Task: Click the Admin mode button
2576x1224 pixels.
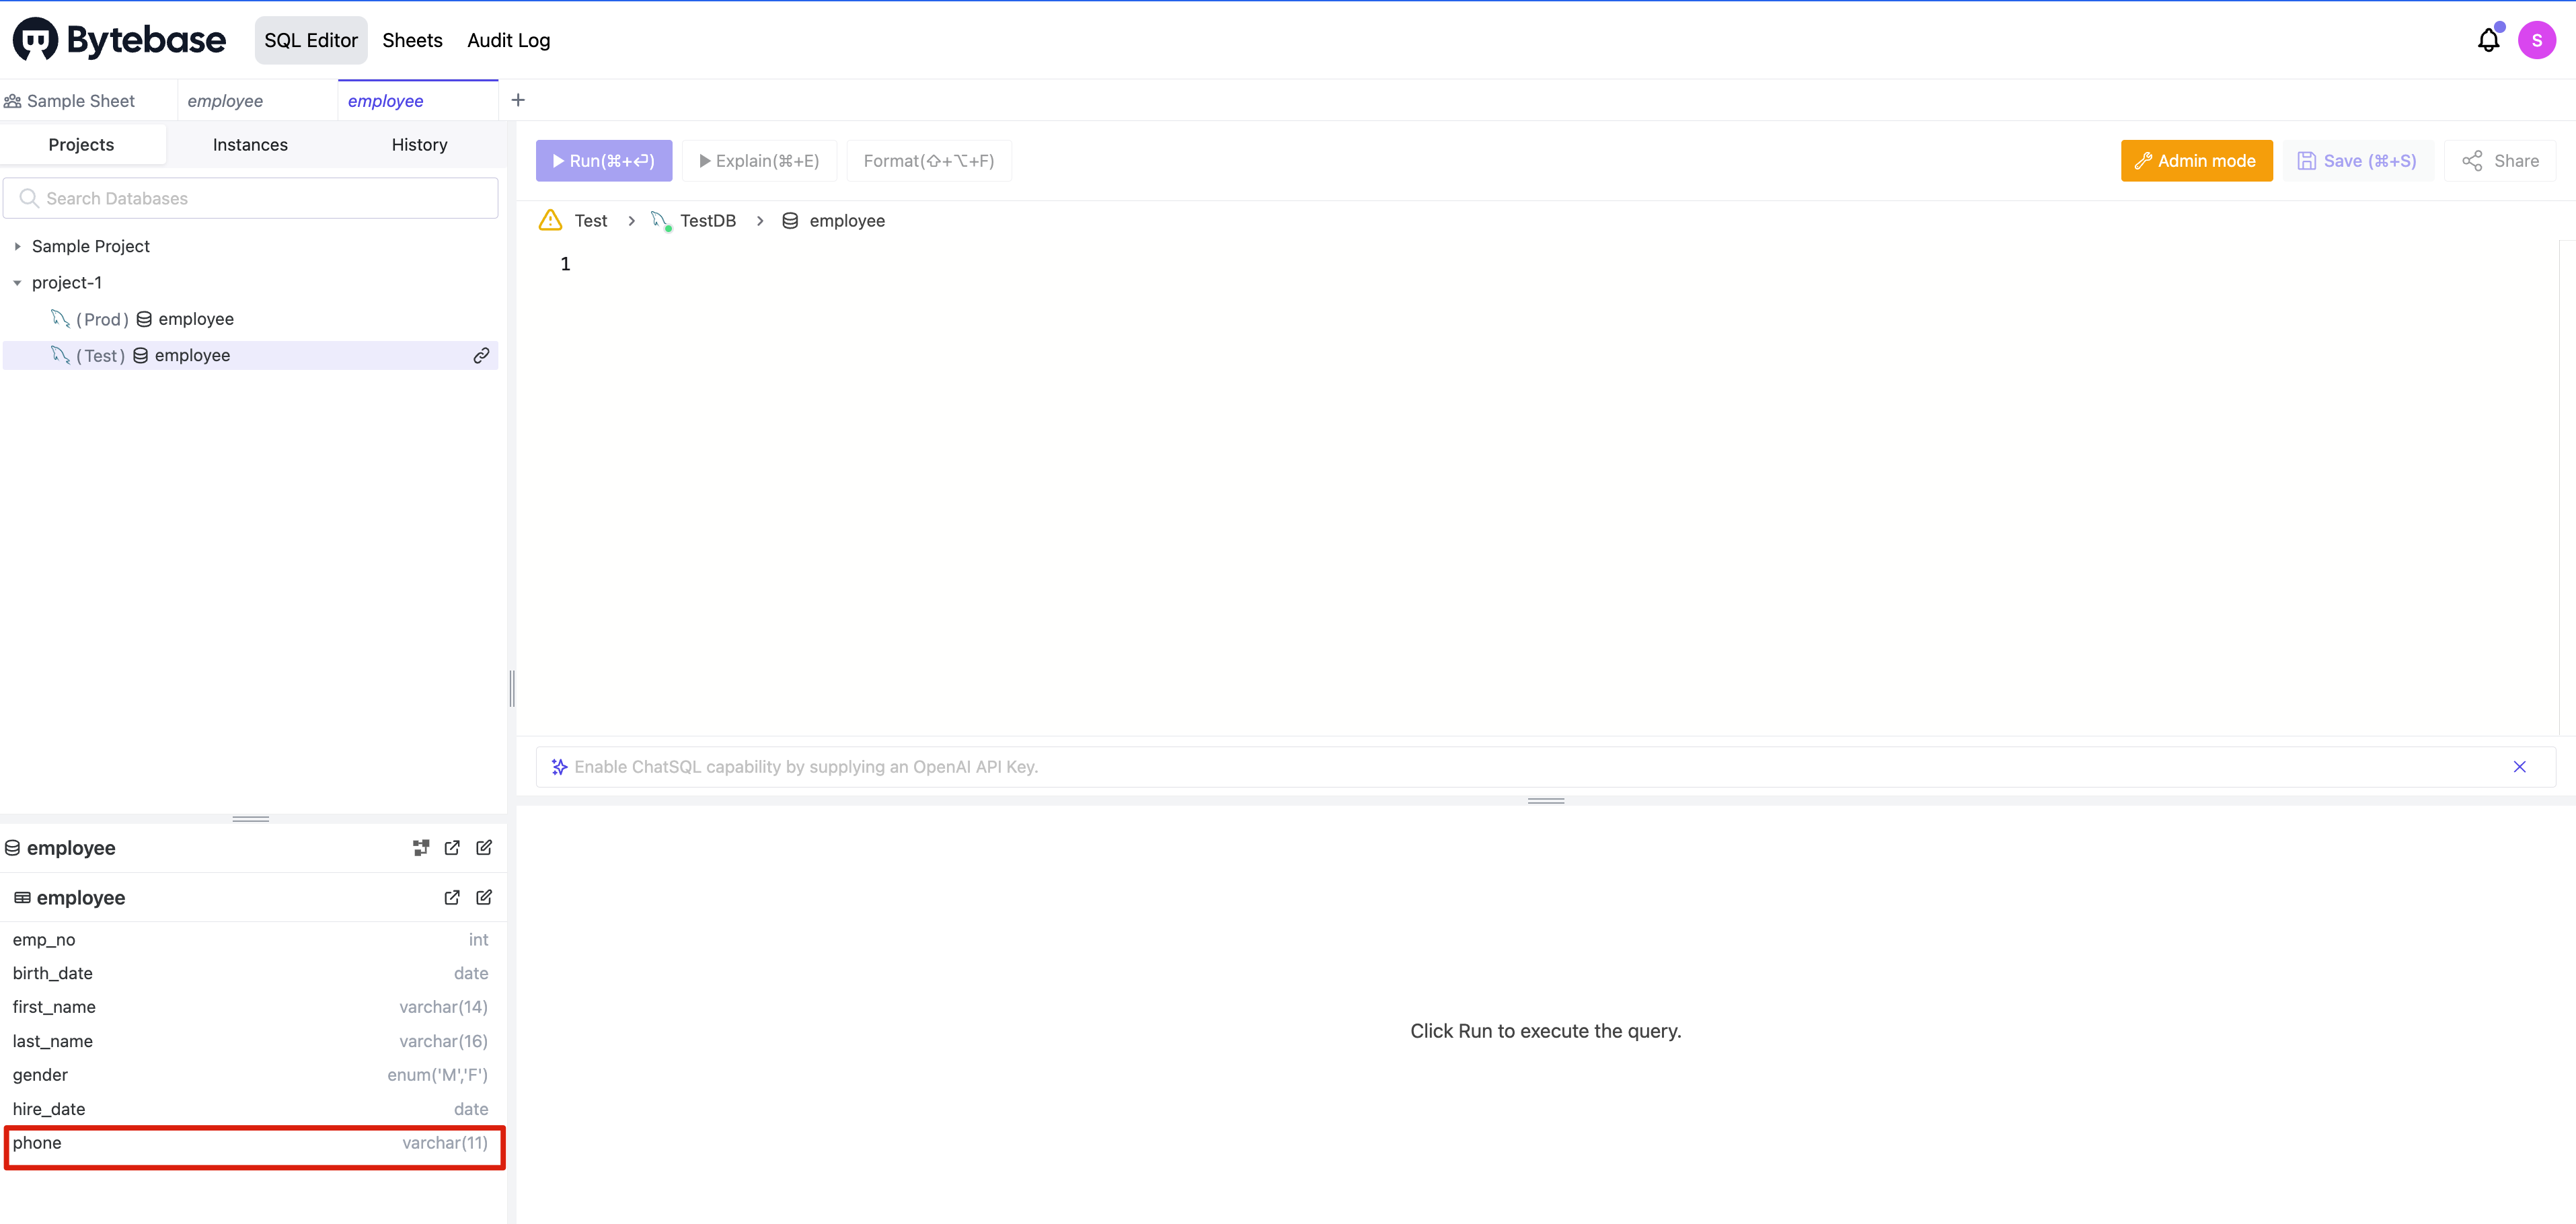Action: (2196, 161)
